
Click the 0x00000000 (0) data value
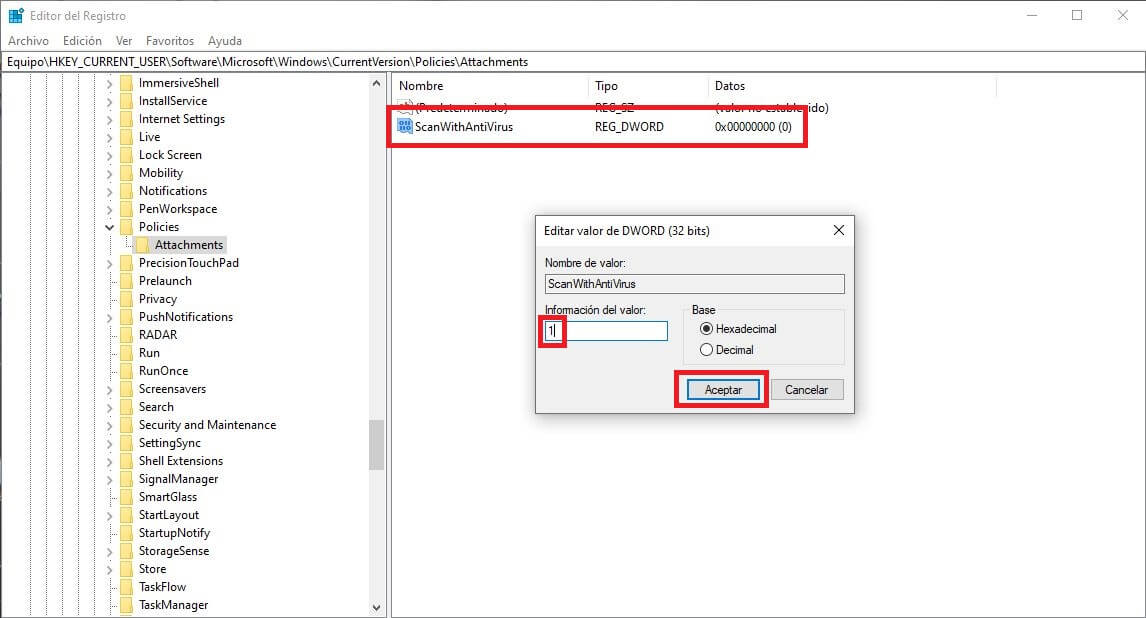point(754,126)
